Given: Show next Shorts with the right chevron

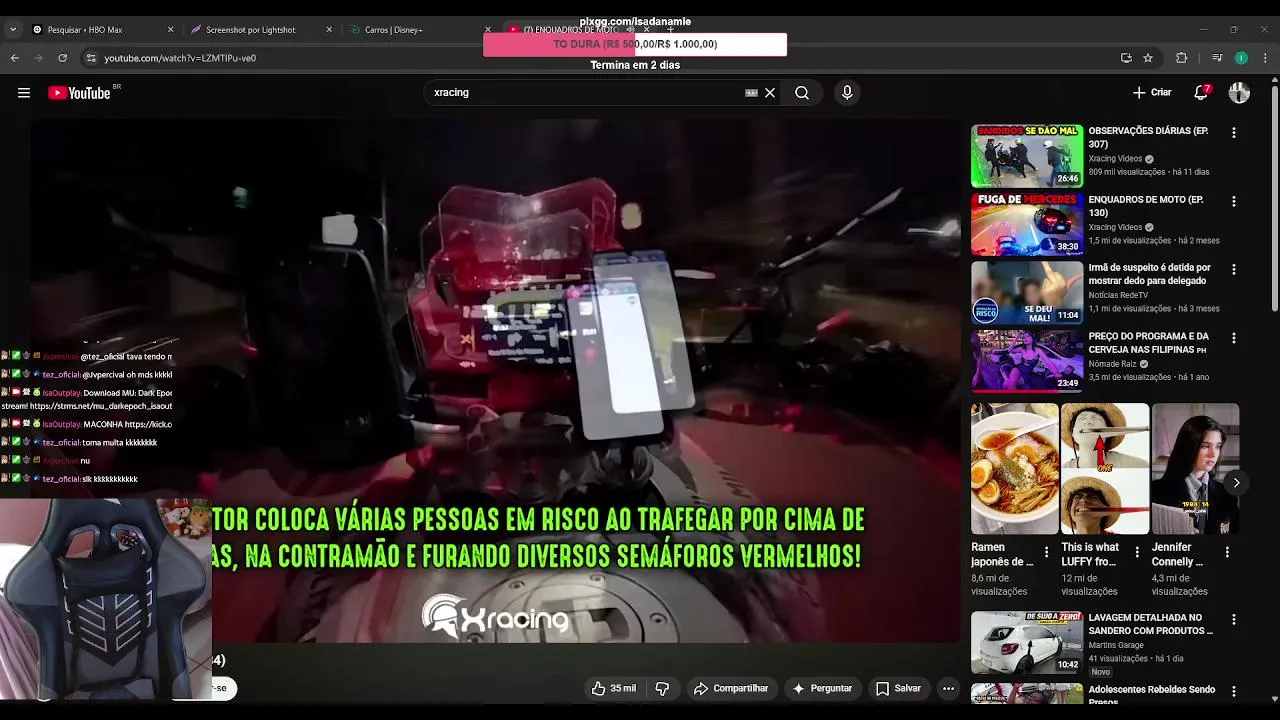Looking at the screenshot, I should (x=1236, y=483).
